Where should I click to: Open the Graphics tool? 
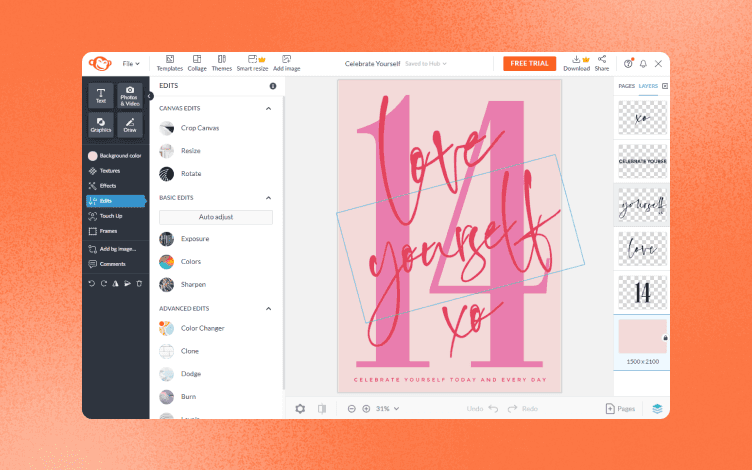point(101,125)
